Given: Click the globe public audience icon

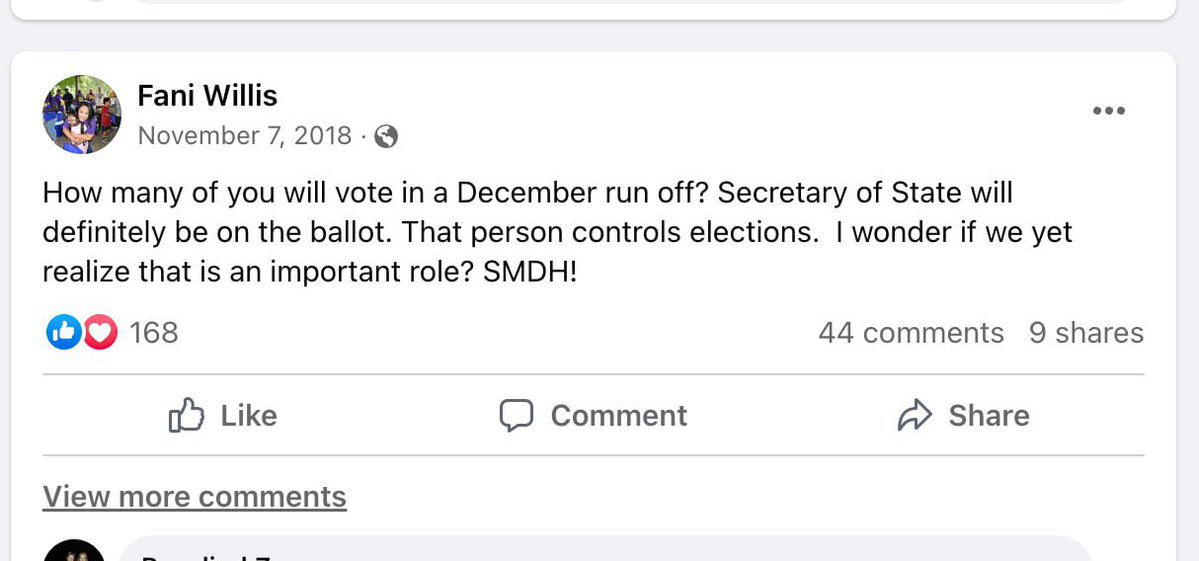Looking at the screenshot, I should point(386,136).
